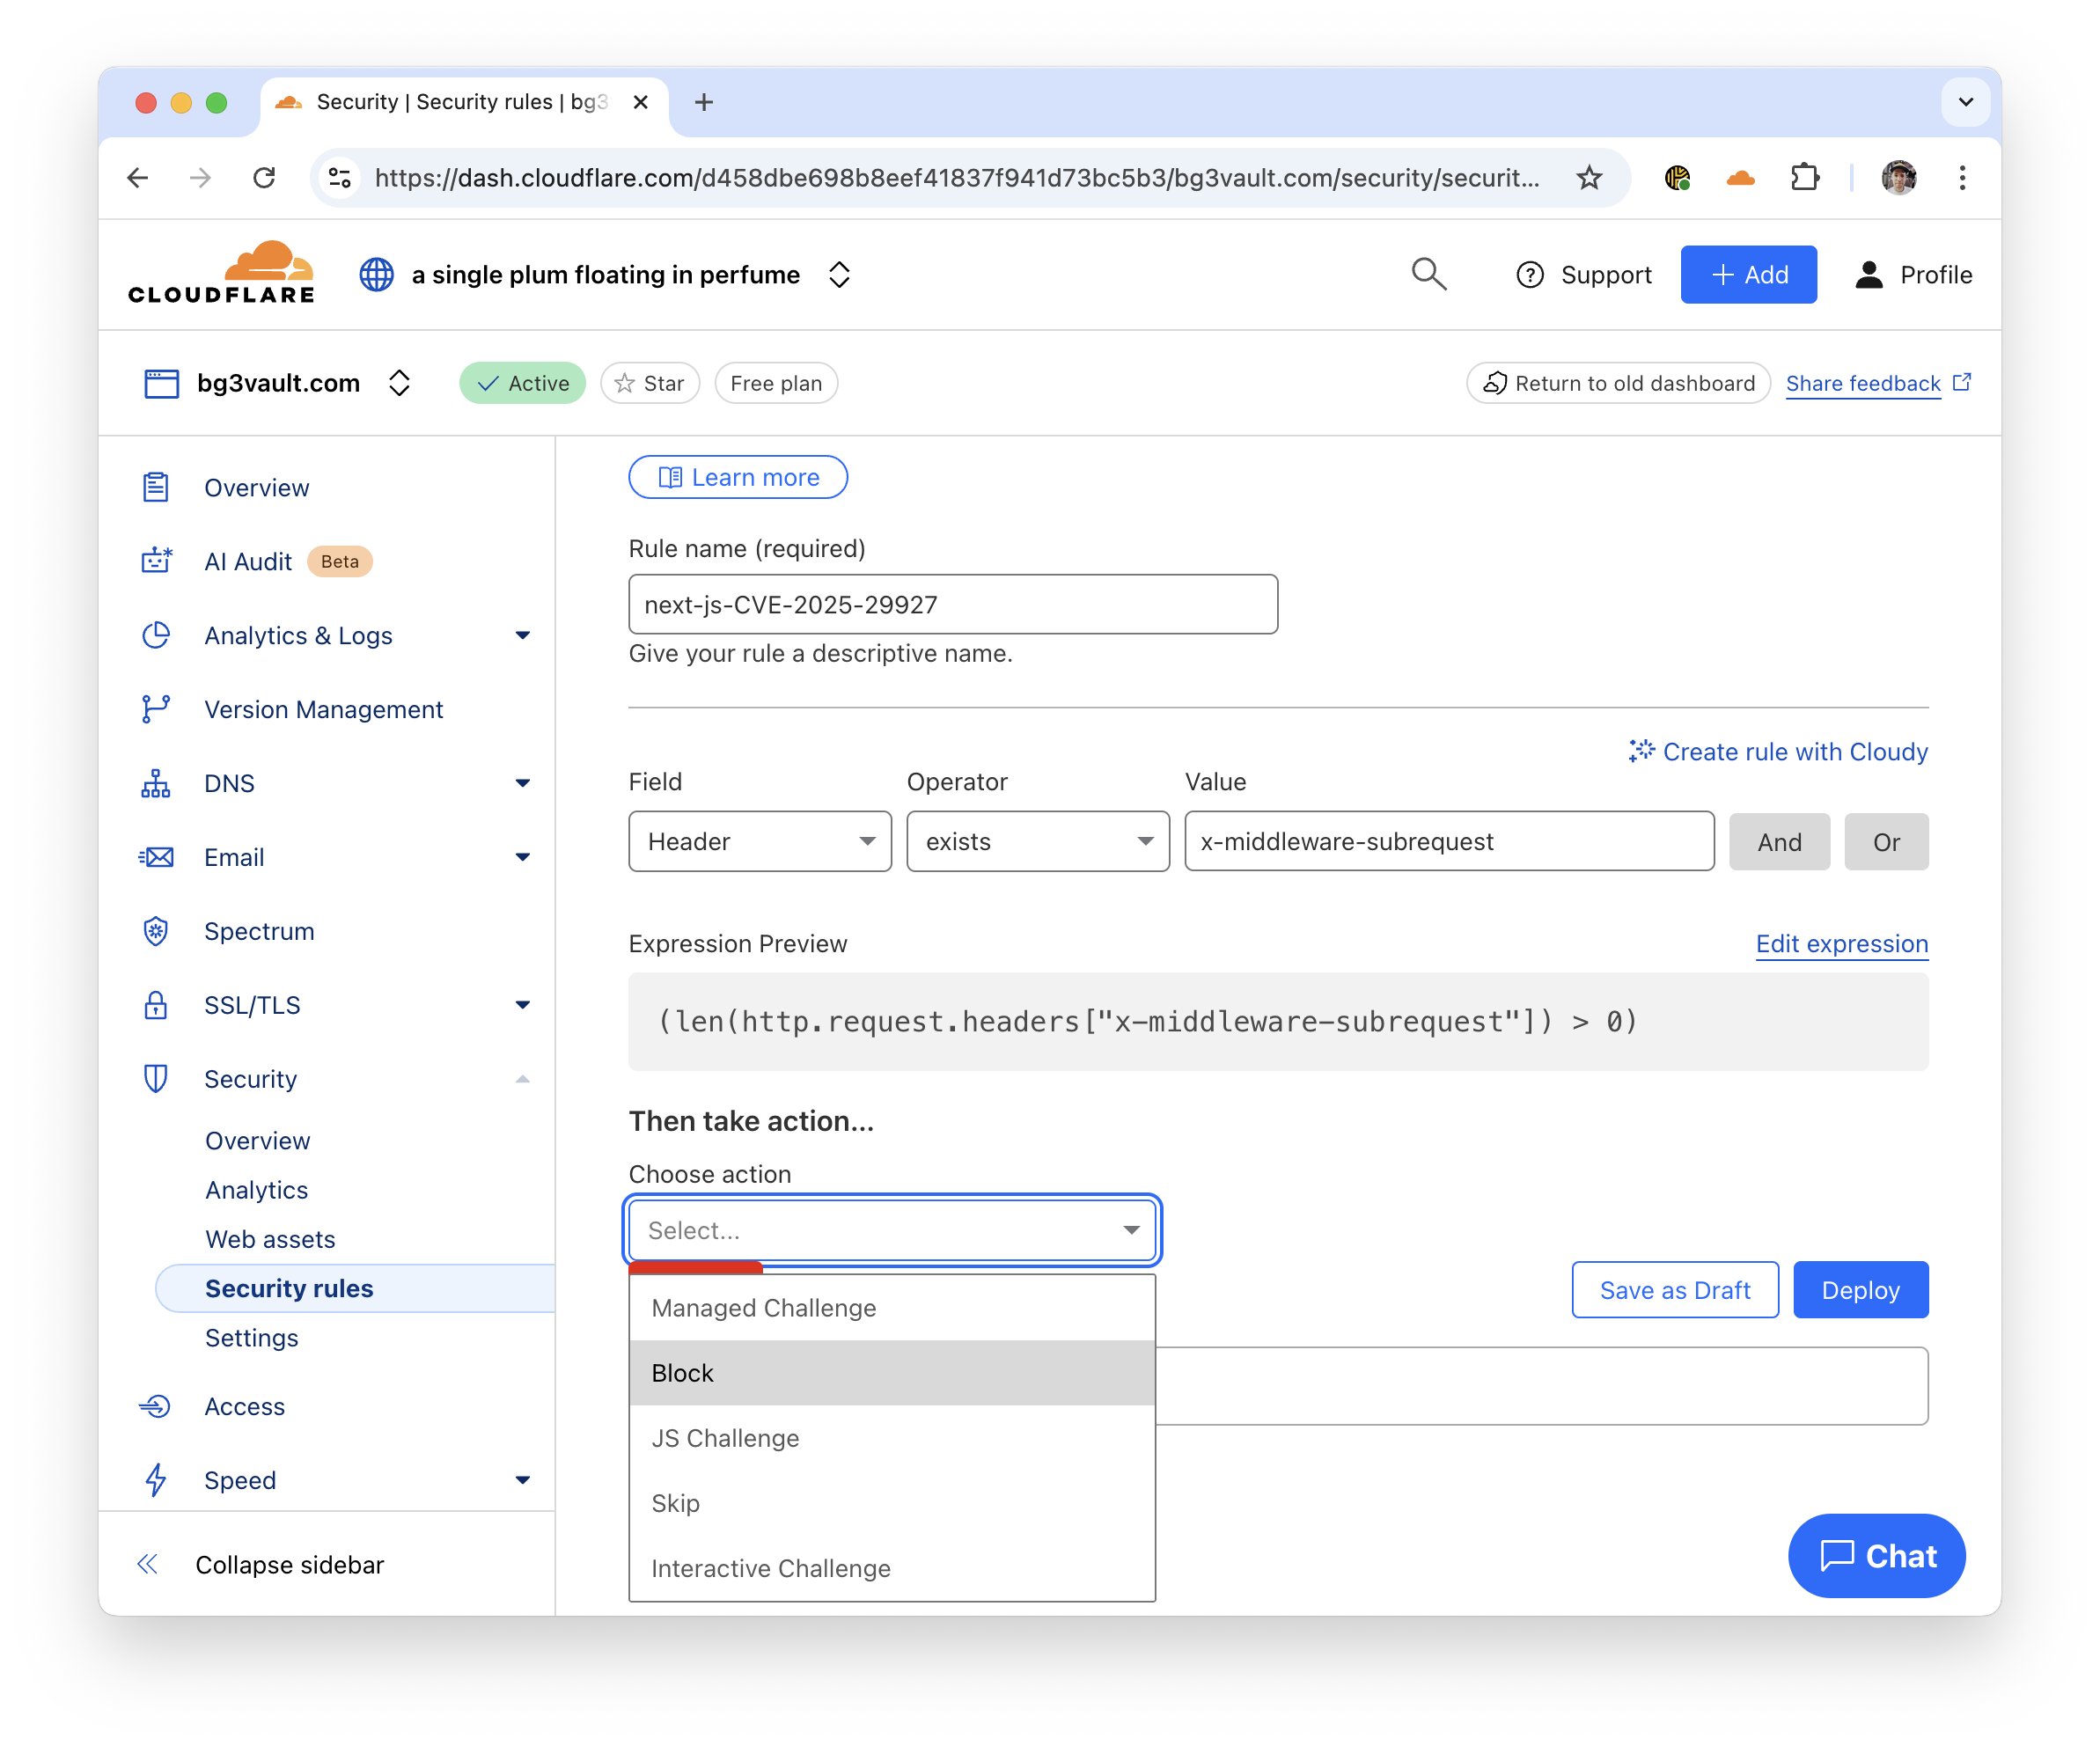2100x1746 pixels.
Task: Open the Operator dropdown showing exists
Action: point(1038,841)
